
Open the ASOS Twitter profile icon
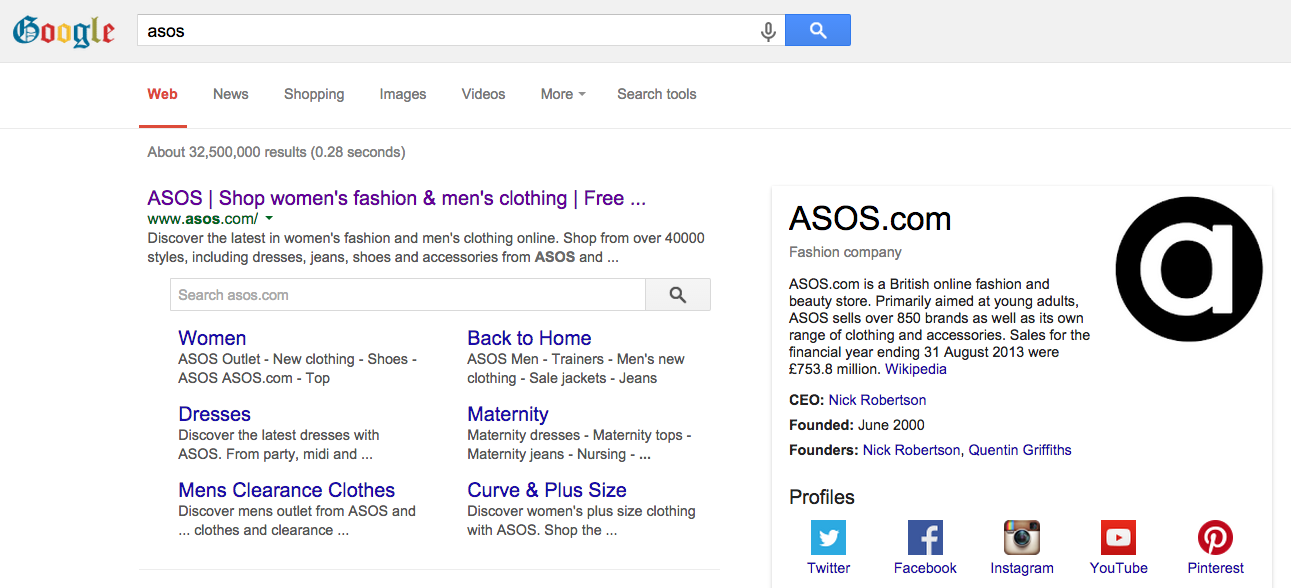(x=828, y=538)
